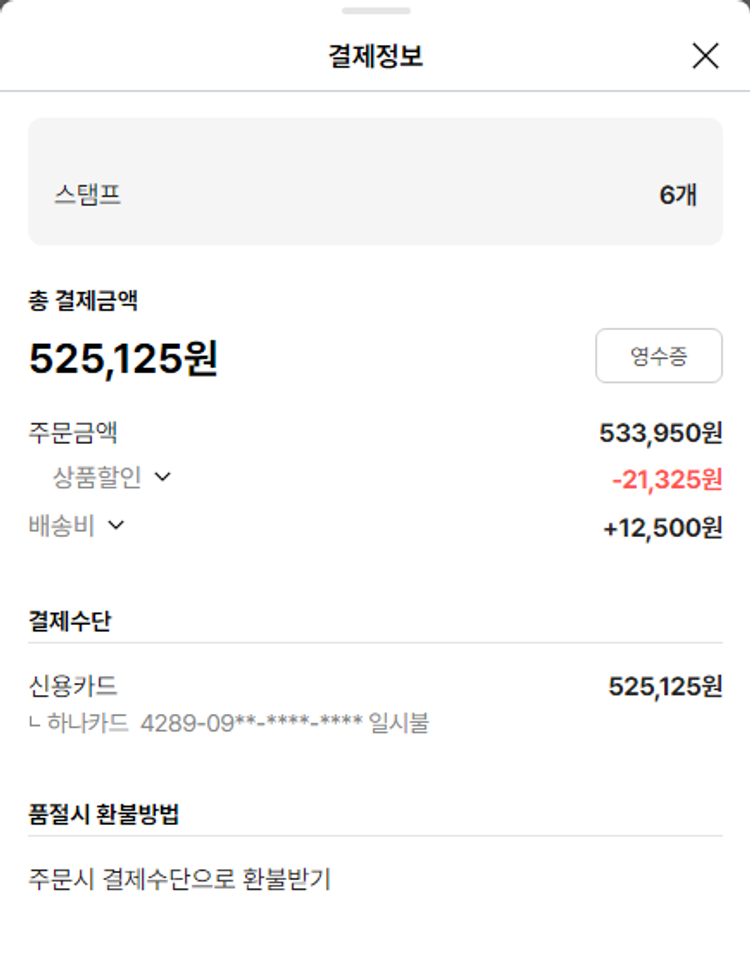Click the large bold 525,125원 total amount
This screenshot has height=972, width=750.
coord(124,359)
